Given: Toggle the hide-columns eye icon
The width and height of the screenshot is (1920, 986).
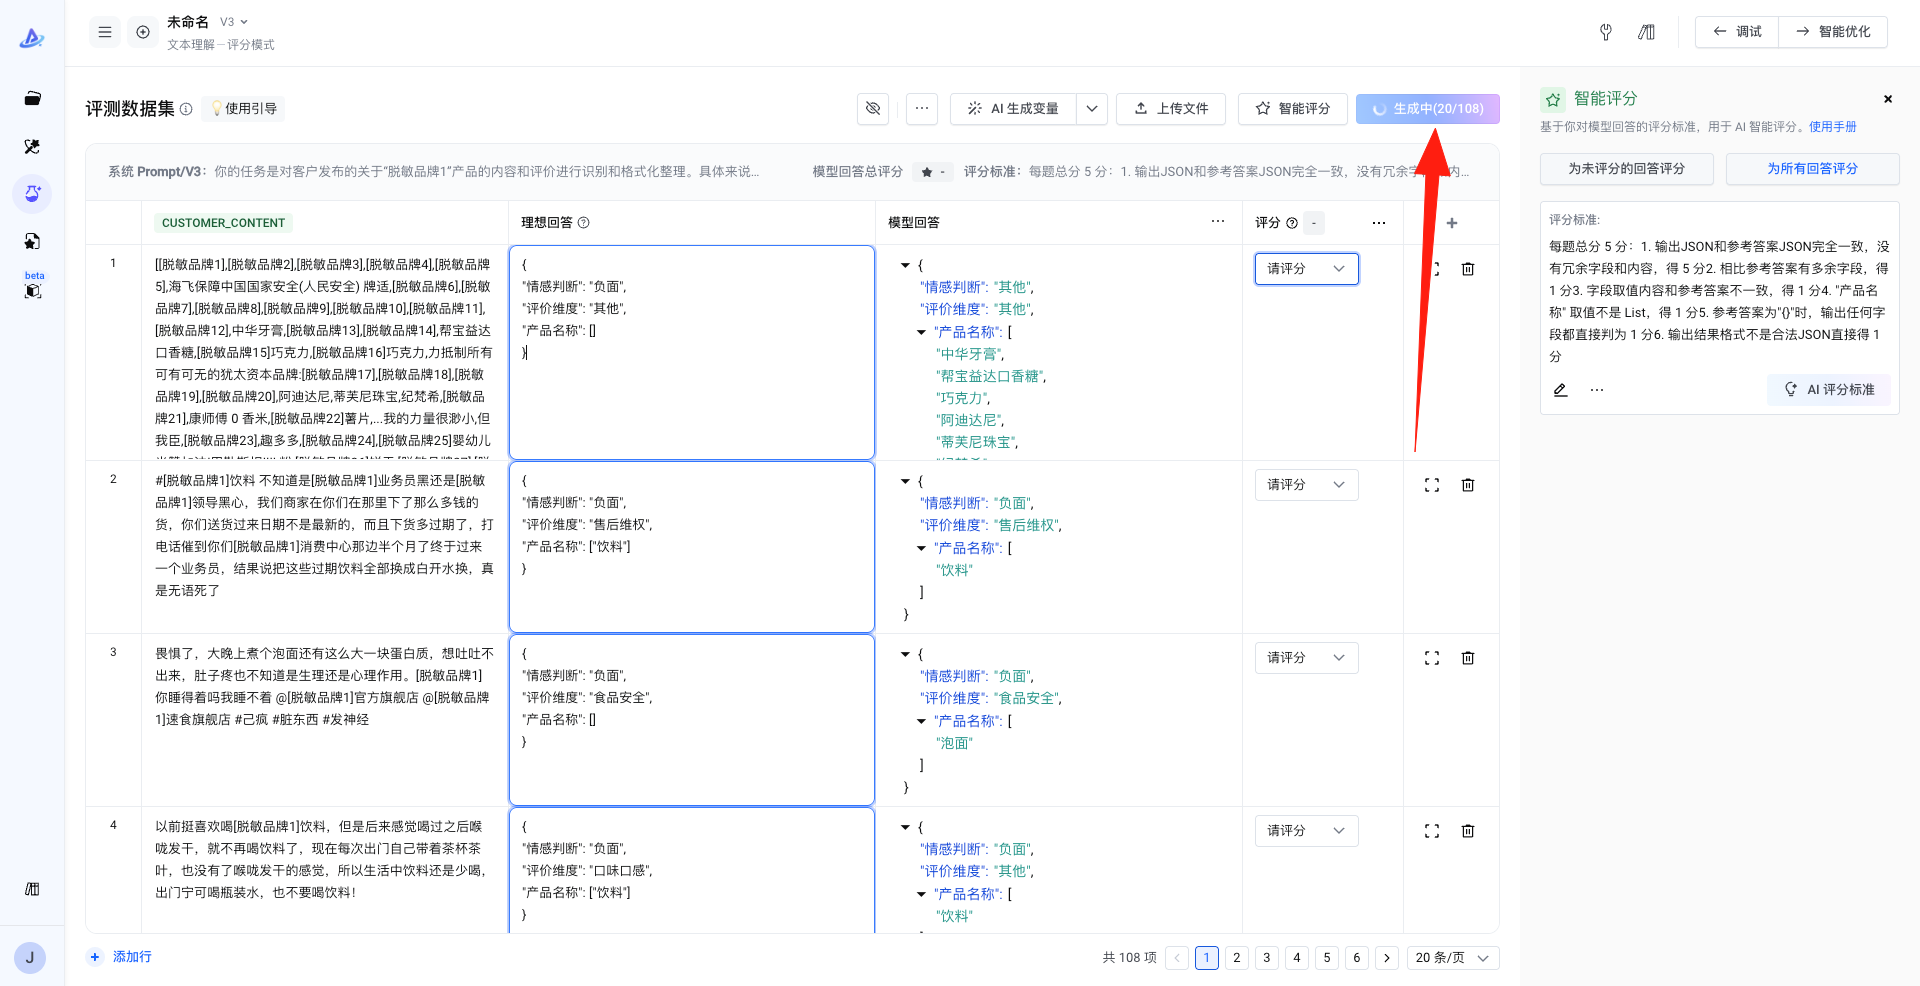Looking at the screenshot, I should [x=873, y=109].
